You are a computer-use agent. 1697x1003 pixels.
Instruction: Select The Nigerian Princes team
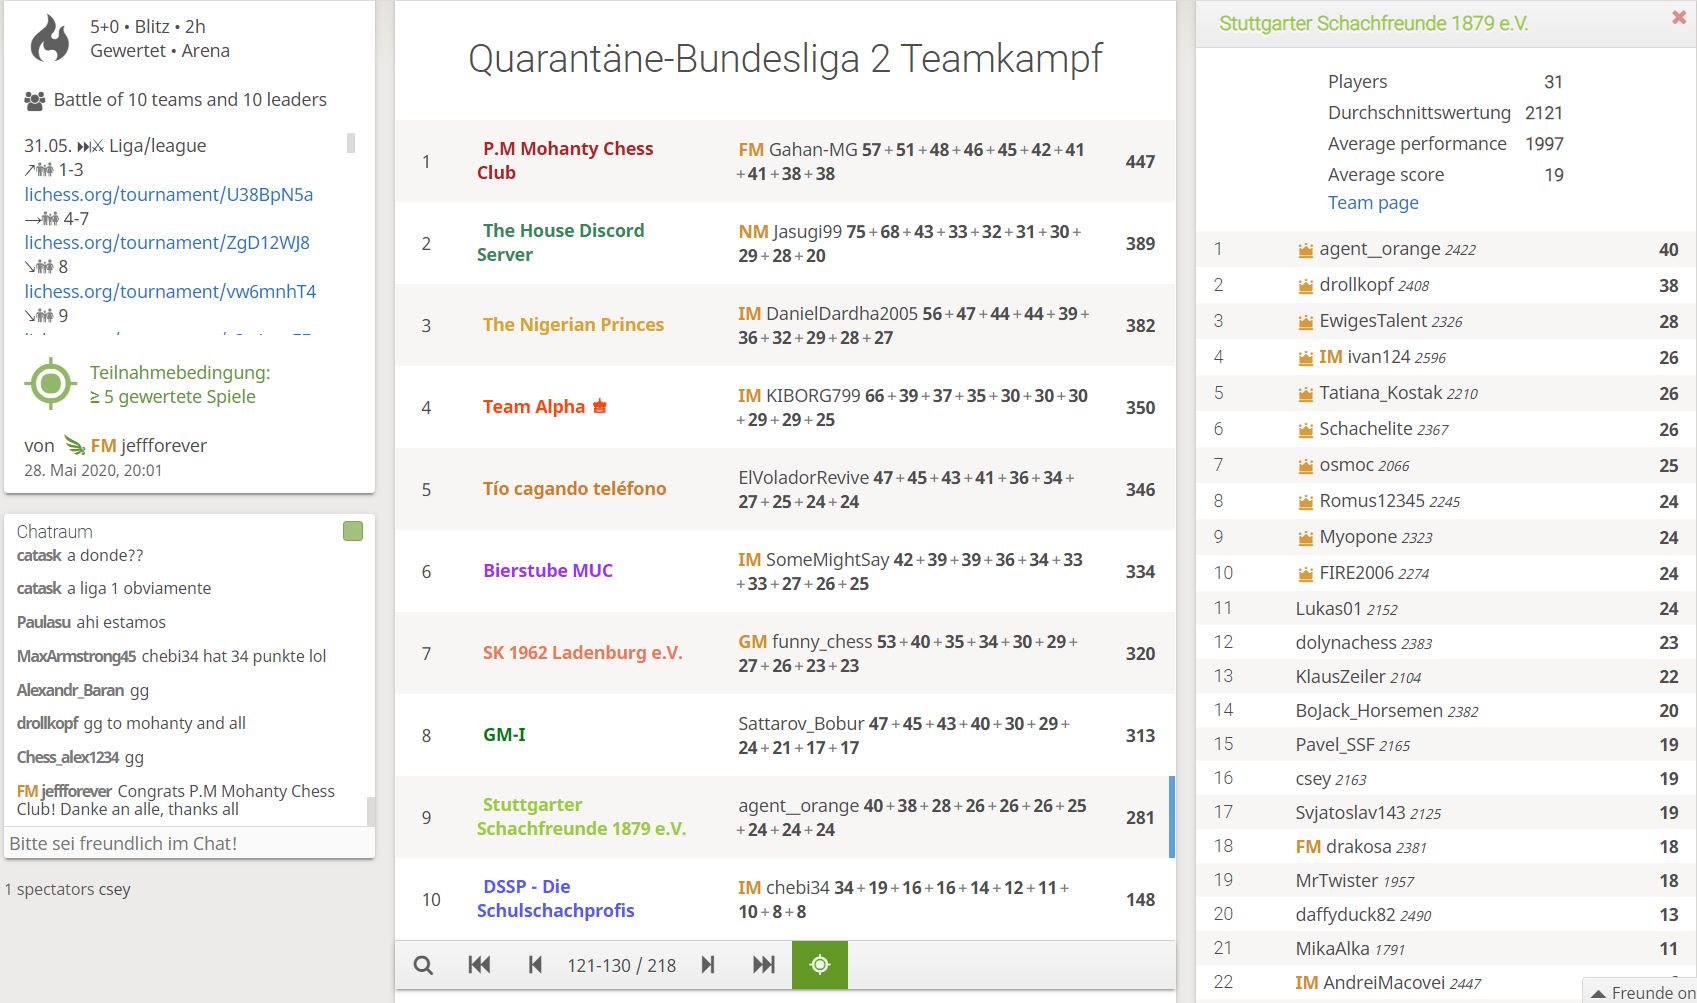tap(573, 324)
